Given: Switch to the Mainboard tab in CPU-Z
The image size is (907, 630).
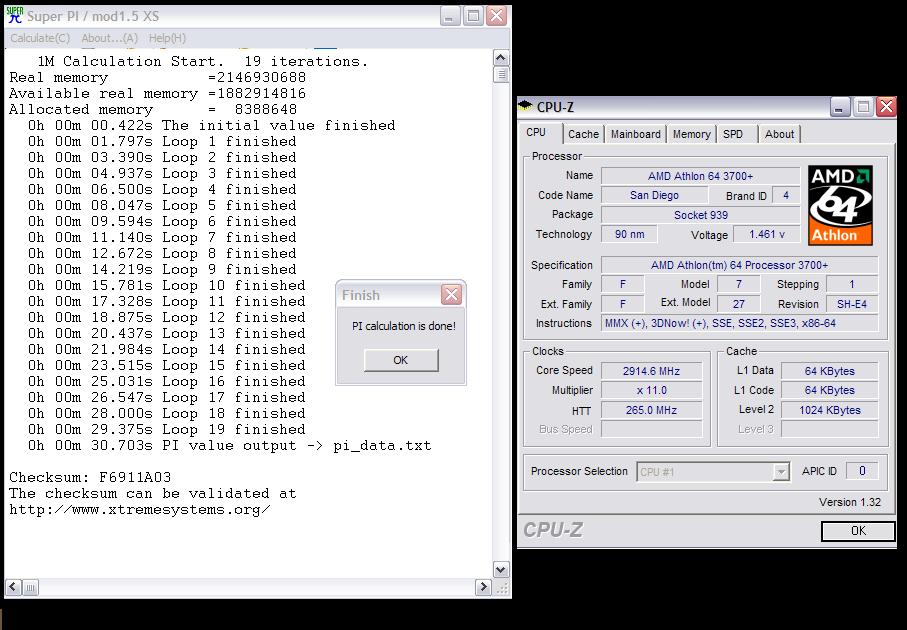Looking at the screenshot, I should [635, 134].
